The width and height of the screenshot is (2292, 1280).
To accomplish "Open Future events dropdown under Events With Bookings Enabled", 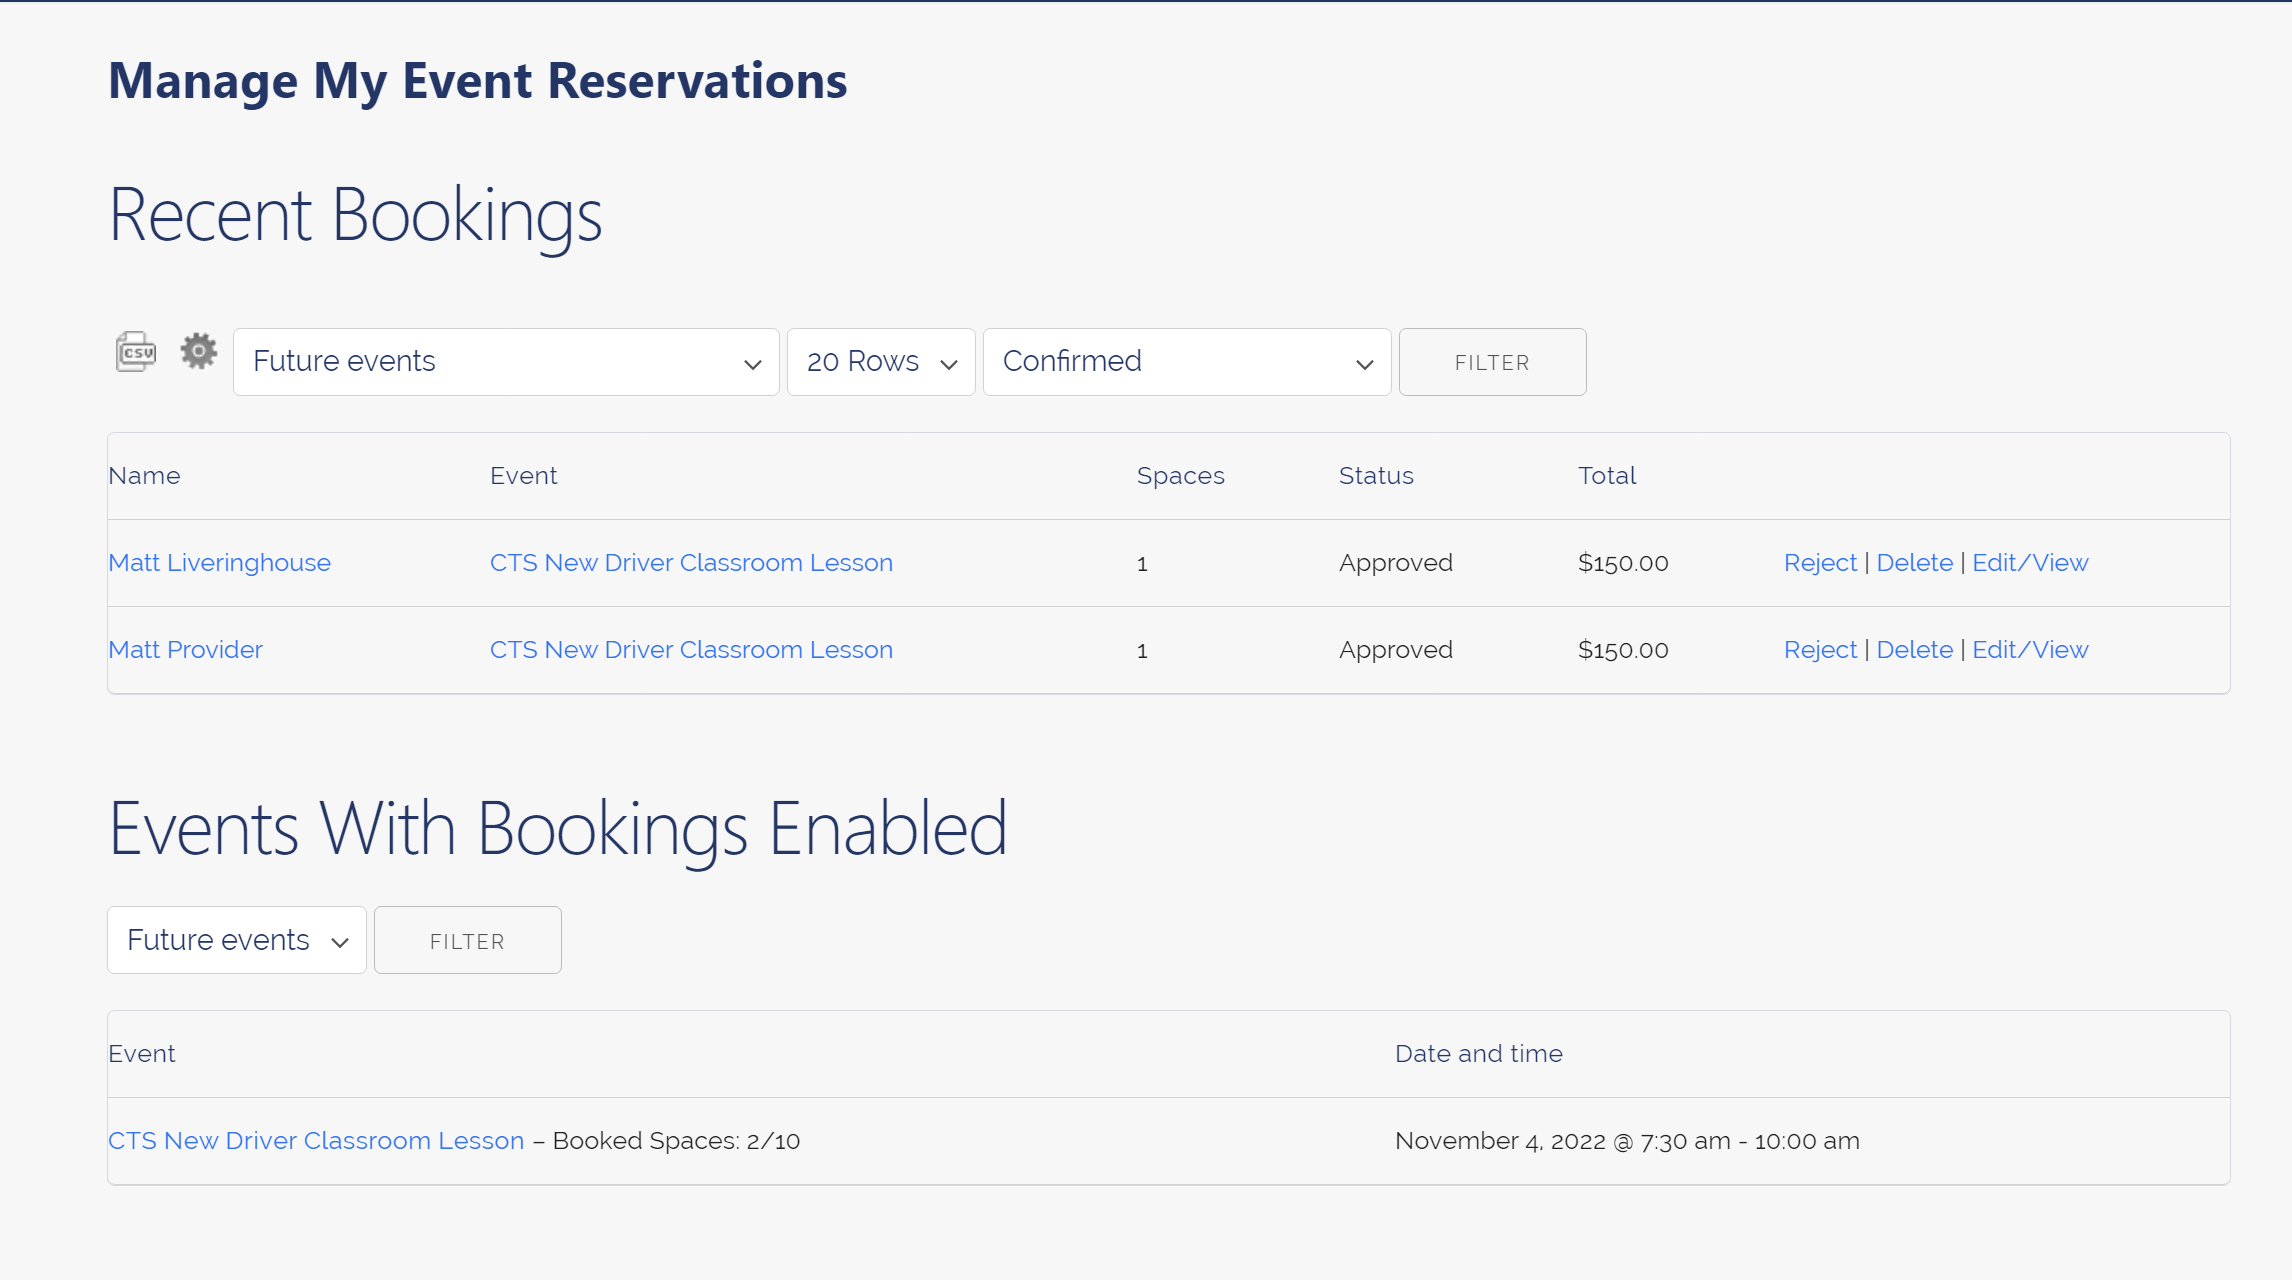I will pyautogui.click(x=237, y=940).
